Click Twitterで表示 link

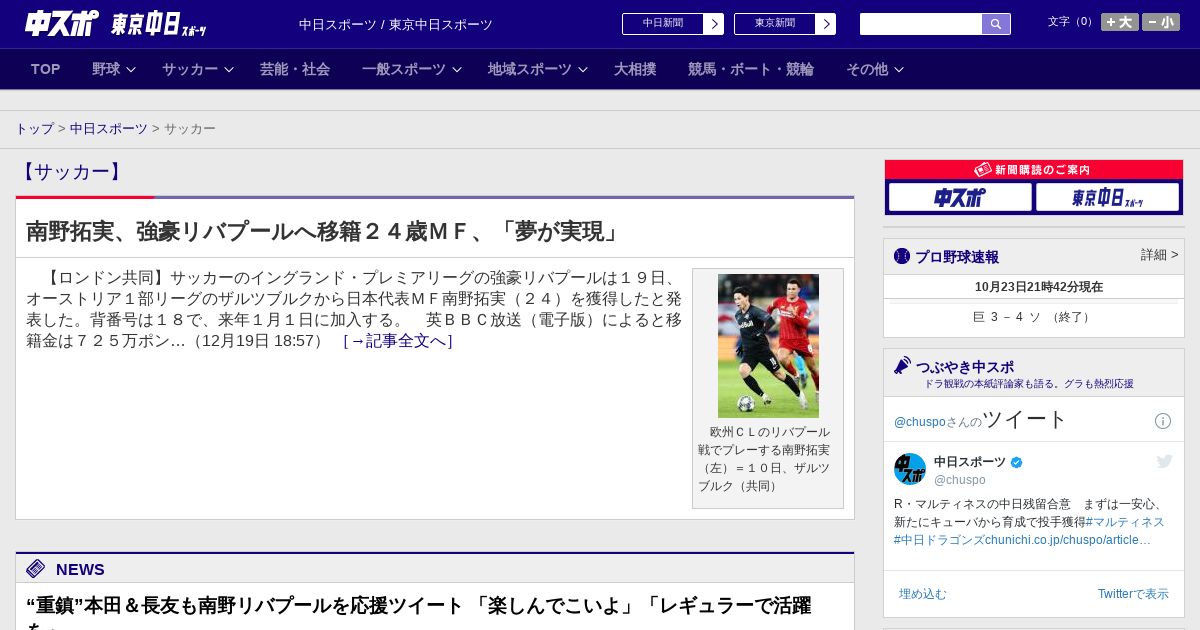click(x=1133, y=594)
